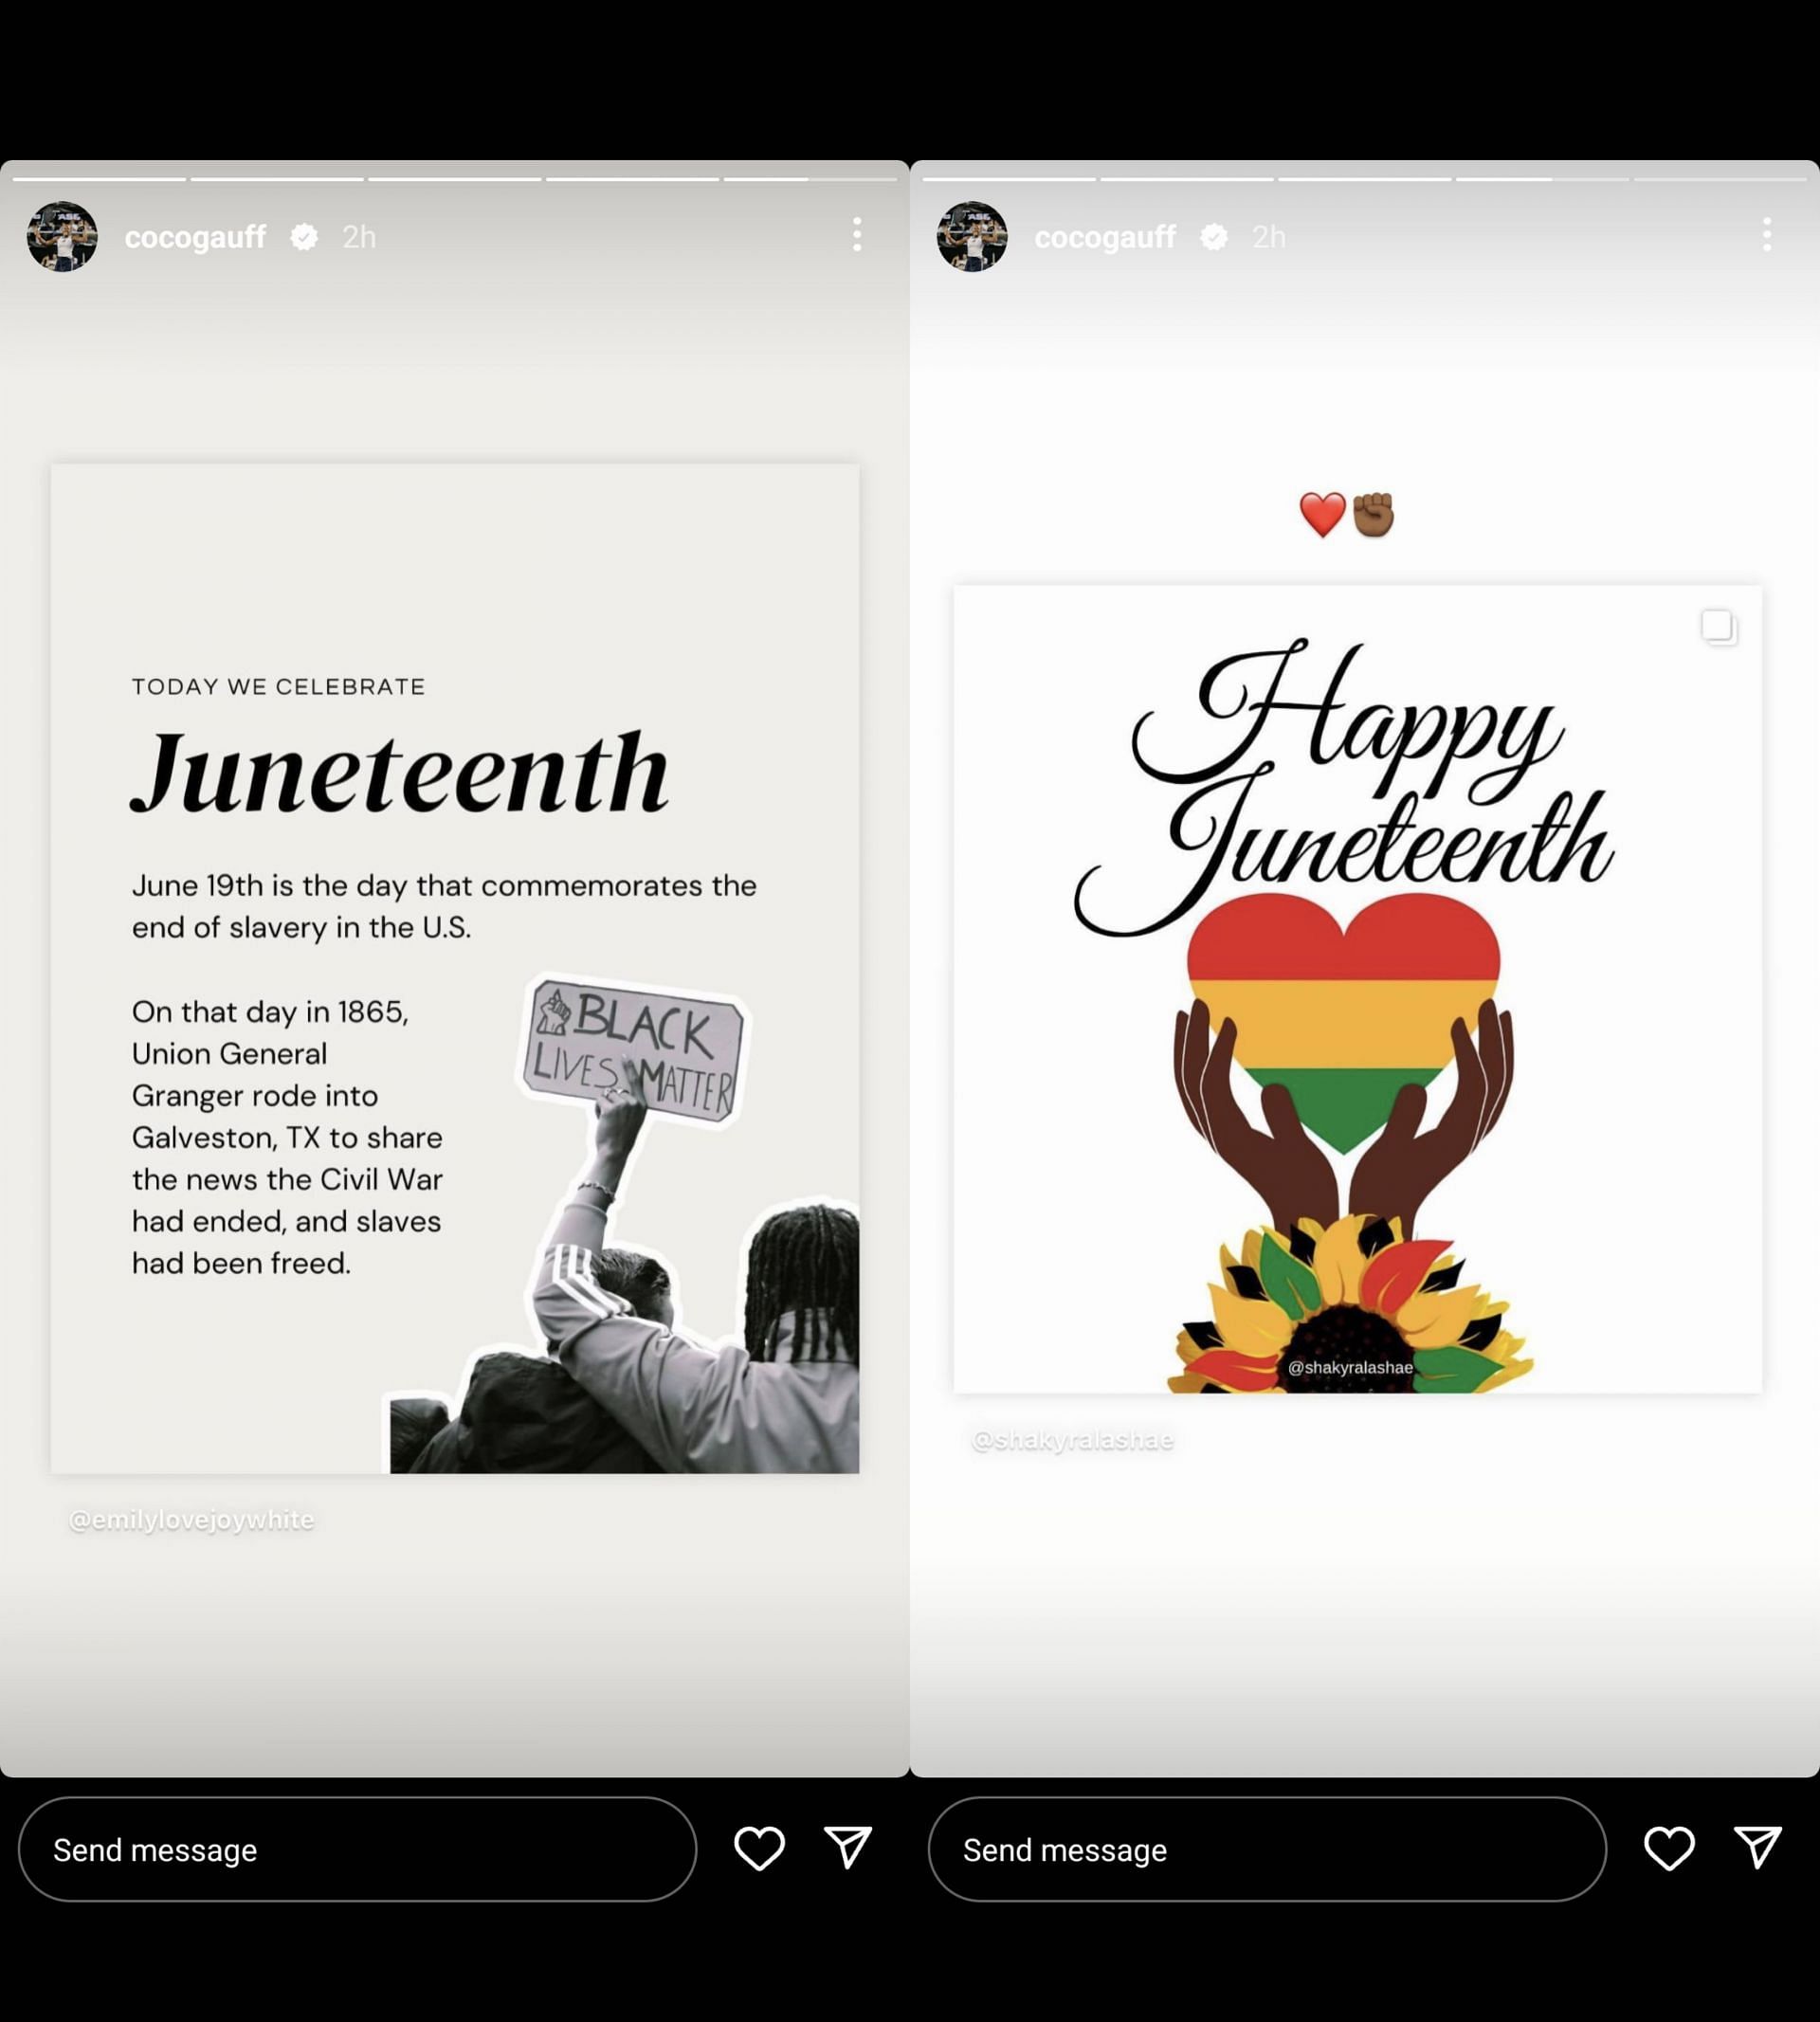The height and width of the screenshot is (2022, 1820).
Task: Jump to first segment of left story progress bar
Action: click(100, 179)
